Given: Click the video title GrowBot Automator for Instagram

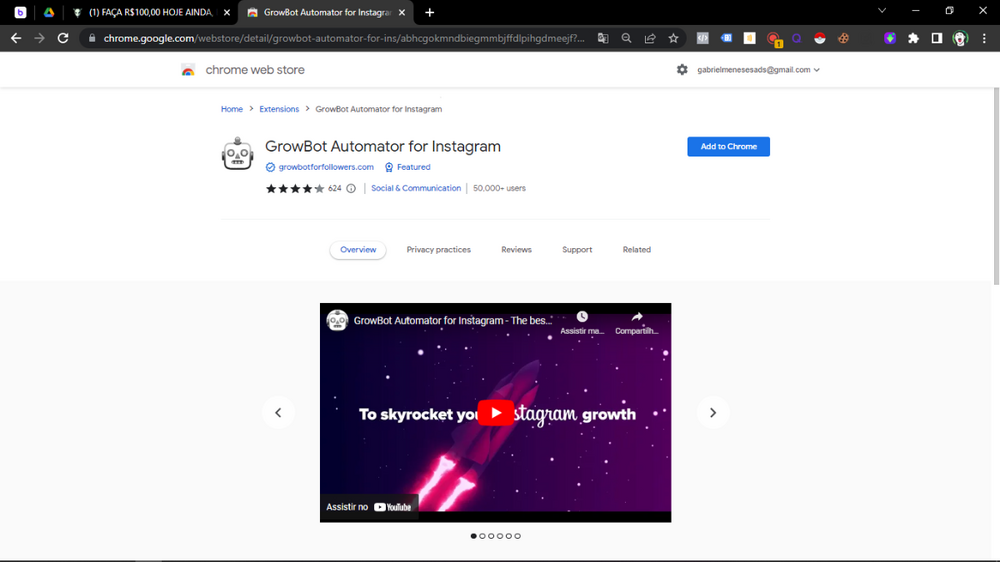Looking at the screenshot, I should [x=453, y=320].
